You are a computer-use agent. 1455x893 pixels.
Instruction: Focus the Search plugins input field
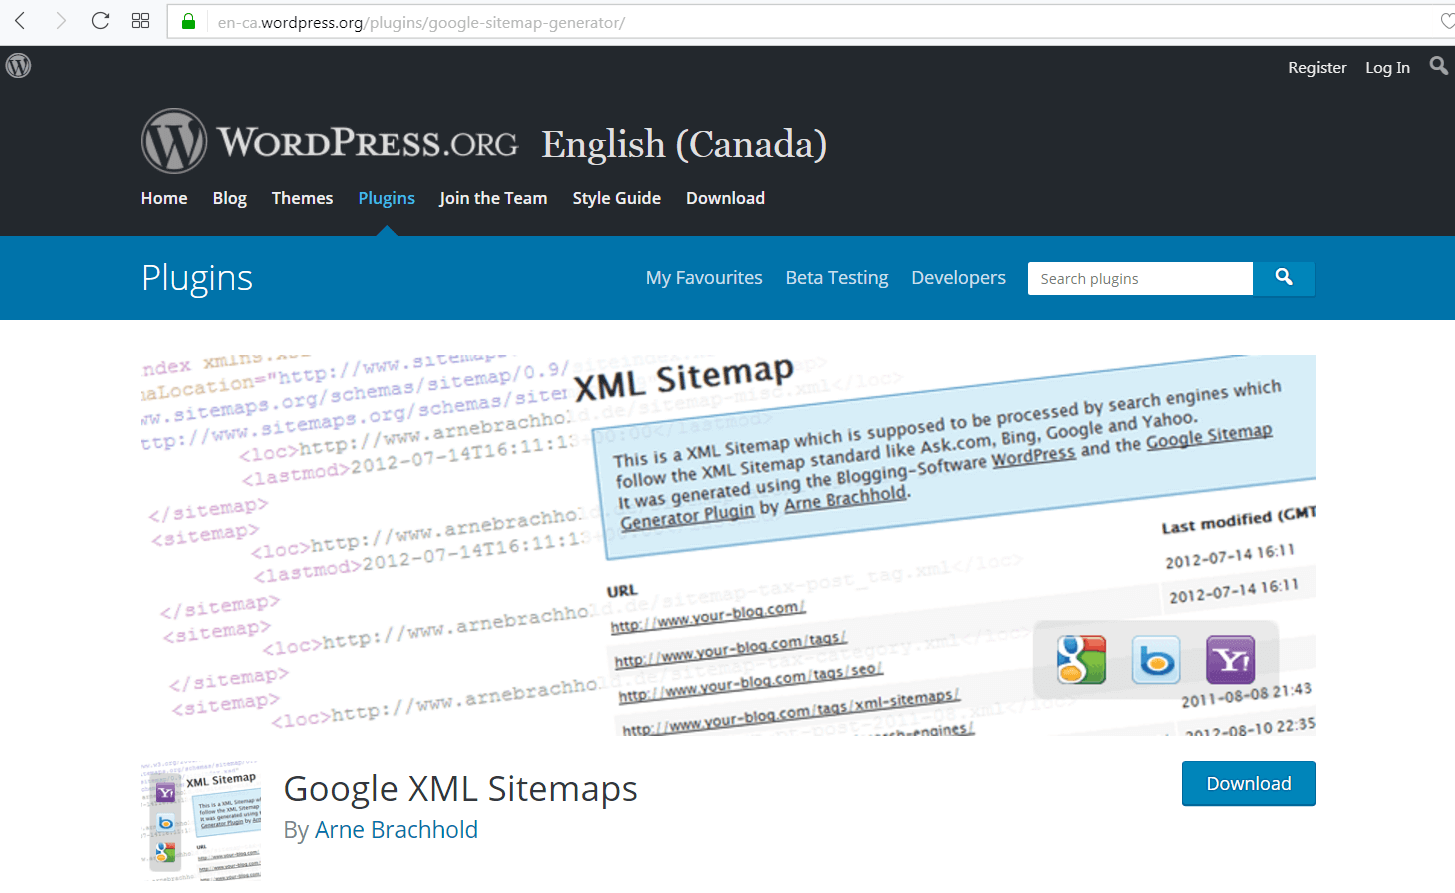[1140, 278]
